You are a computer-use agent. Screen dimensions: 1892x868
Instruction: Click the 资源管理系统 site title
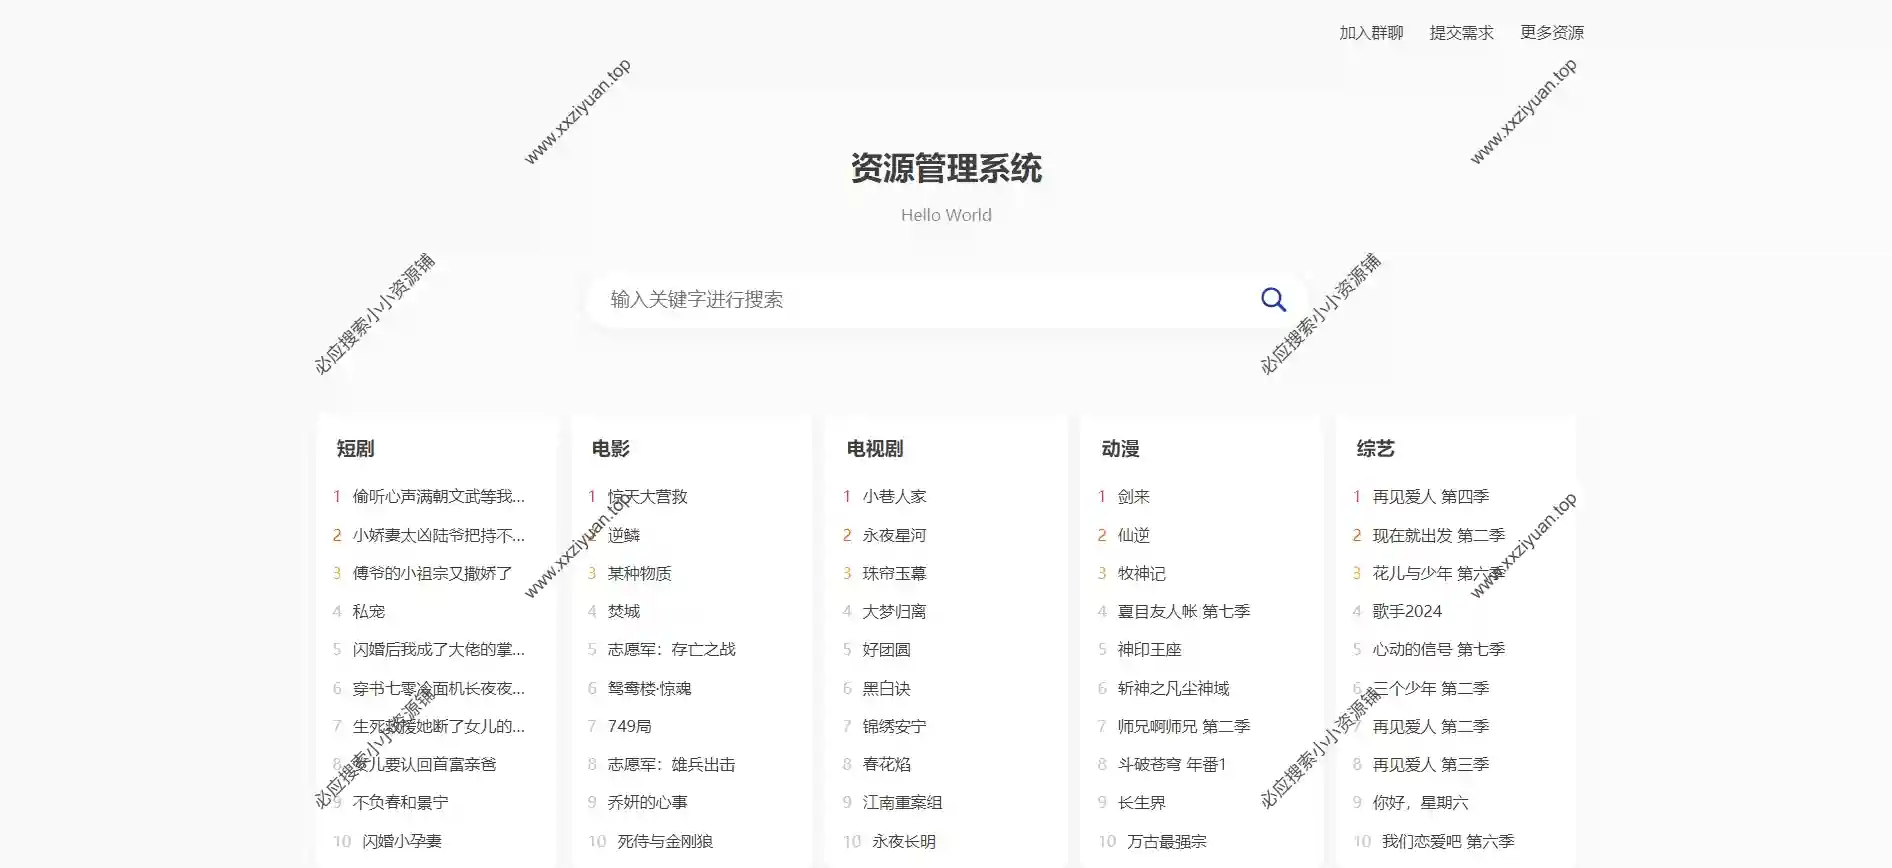(946, 168)
